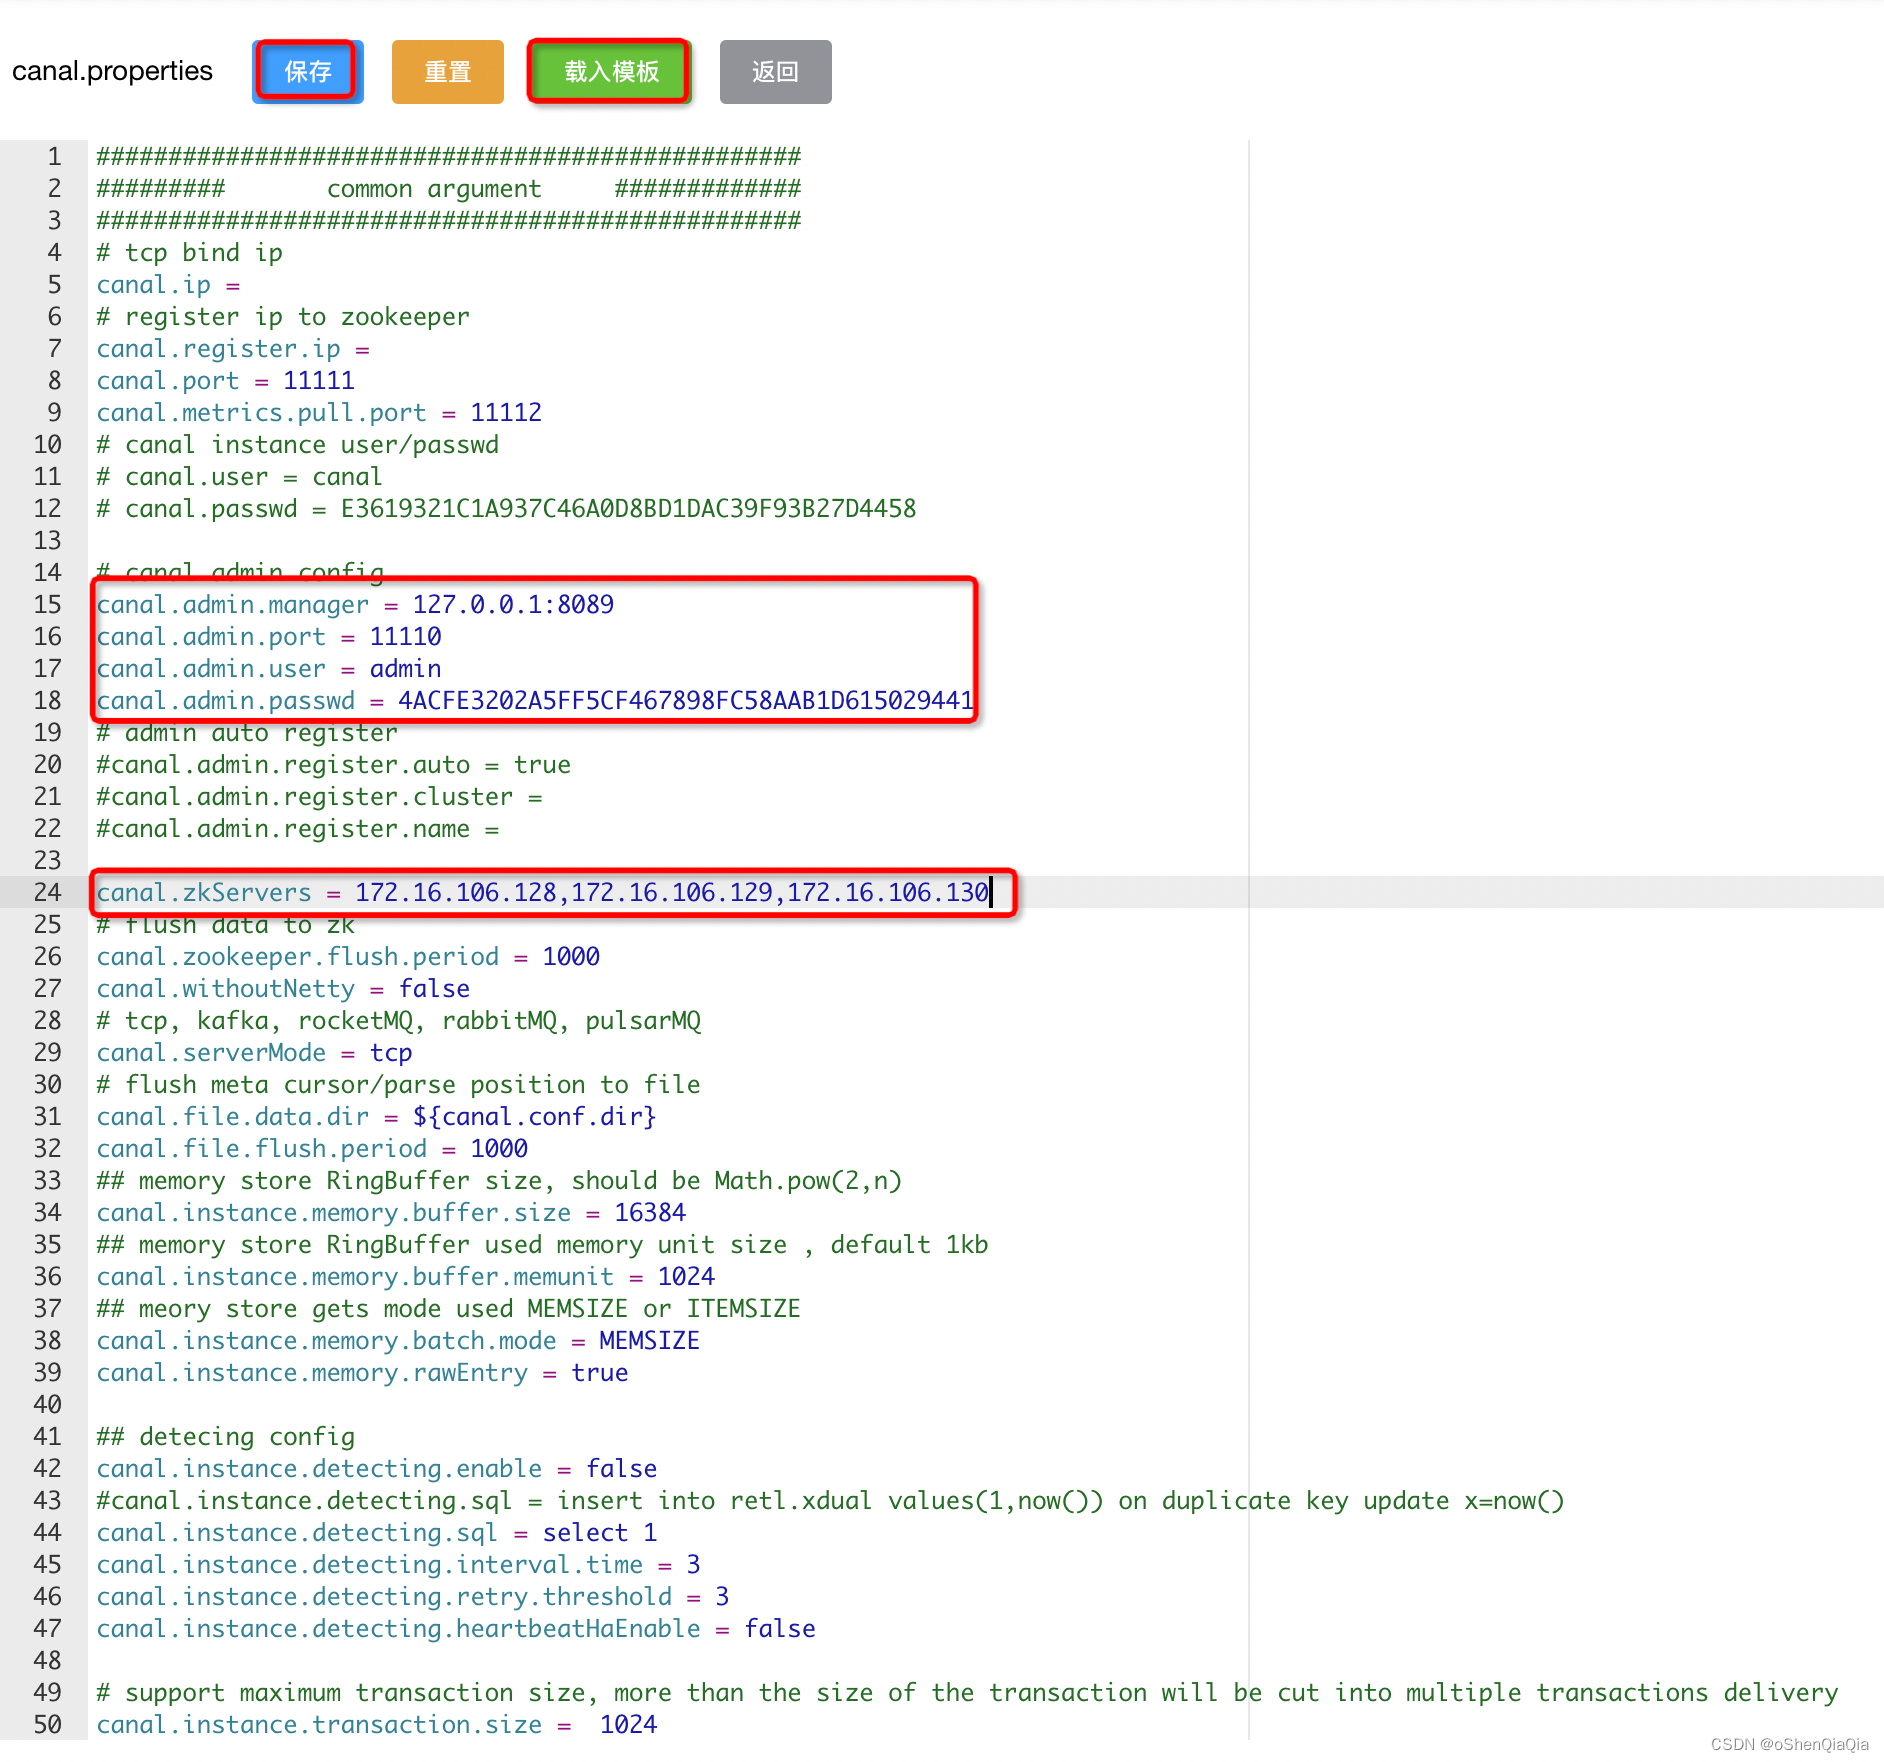Click the canal.admin.manager value 127.0.0.1:8089
The image size is (1884, 1762).
coord(513,604)
